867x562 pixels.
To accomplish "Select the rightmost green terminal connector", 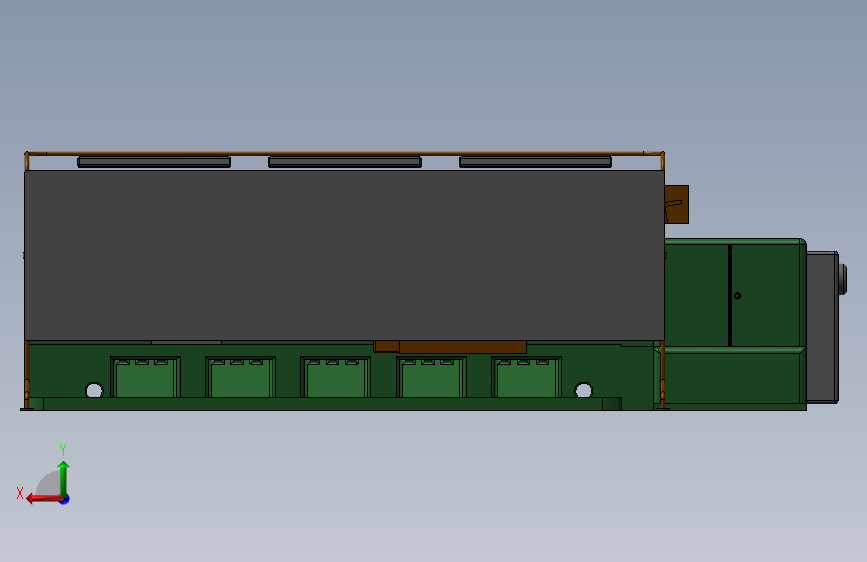I will [x=526, y=377].
